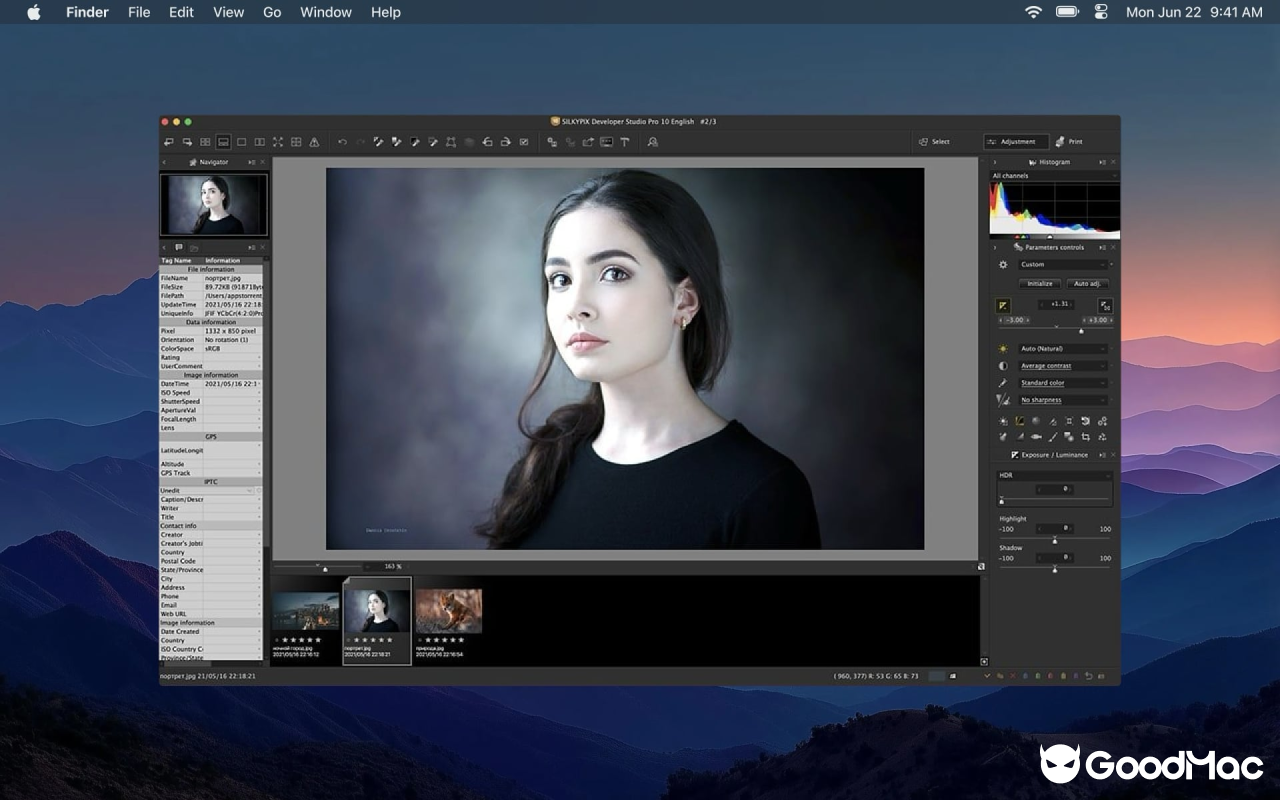1280x800 pixels.
Task: Open the Apple menu
Action: click(x=33, y=12)
